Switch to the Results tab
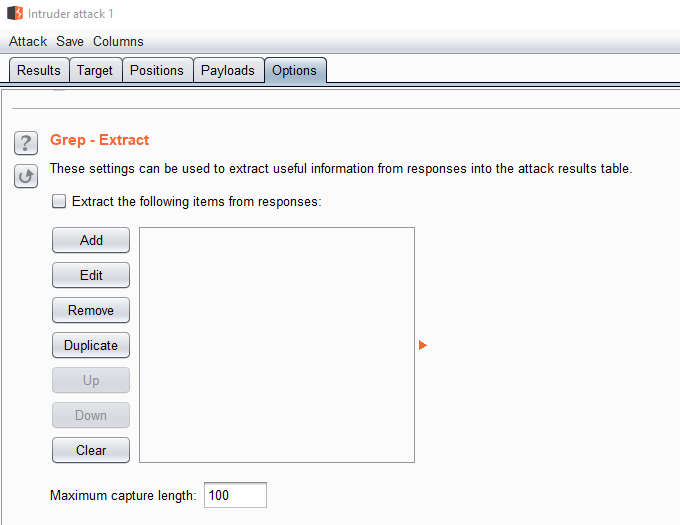680x525 pixels. point(39,70)
